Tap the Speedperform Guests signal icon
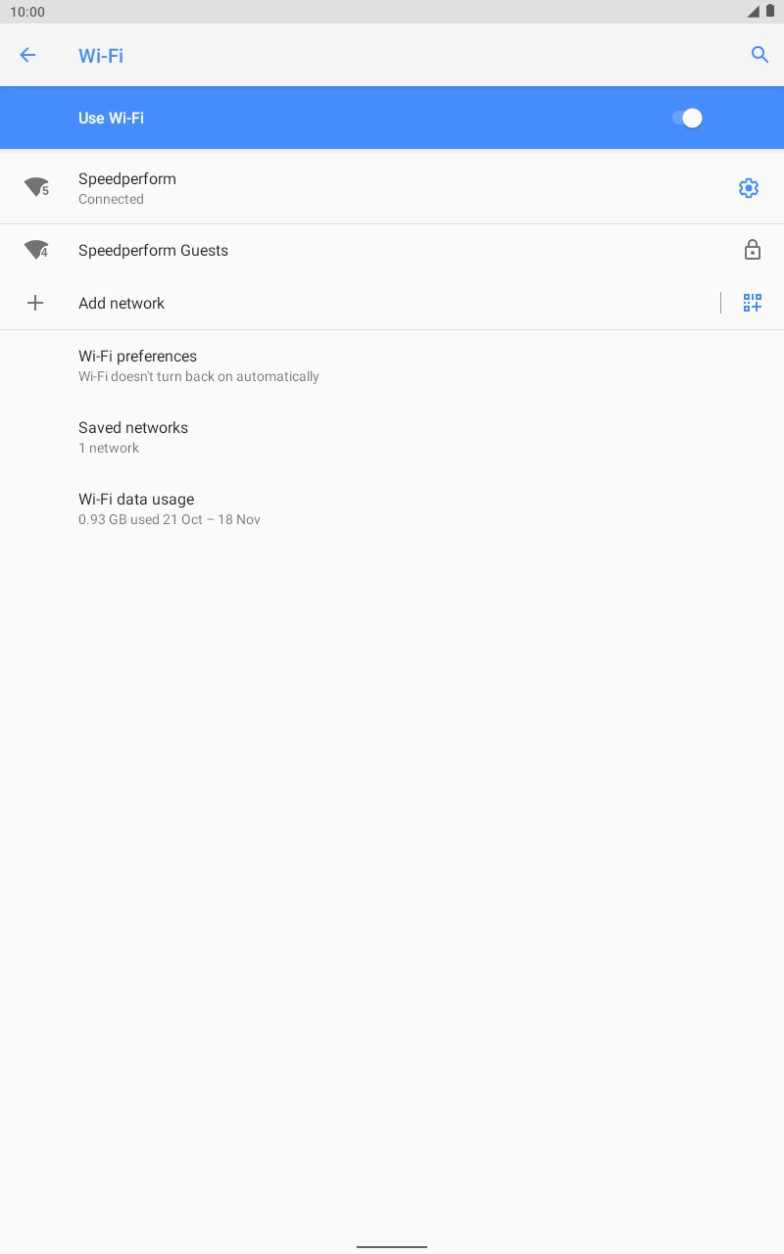 coord(37,250)
